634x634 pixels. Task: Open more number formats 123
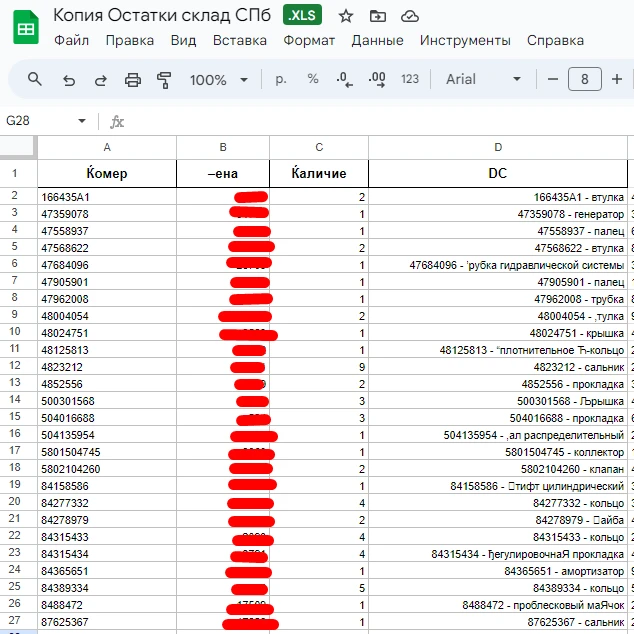pos(410,79)
